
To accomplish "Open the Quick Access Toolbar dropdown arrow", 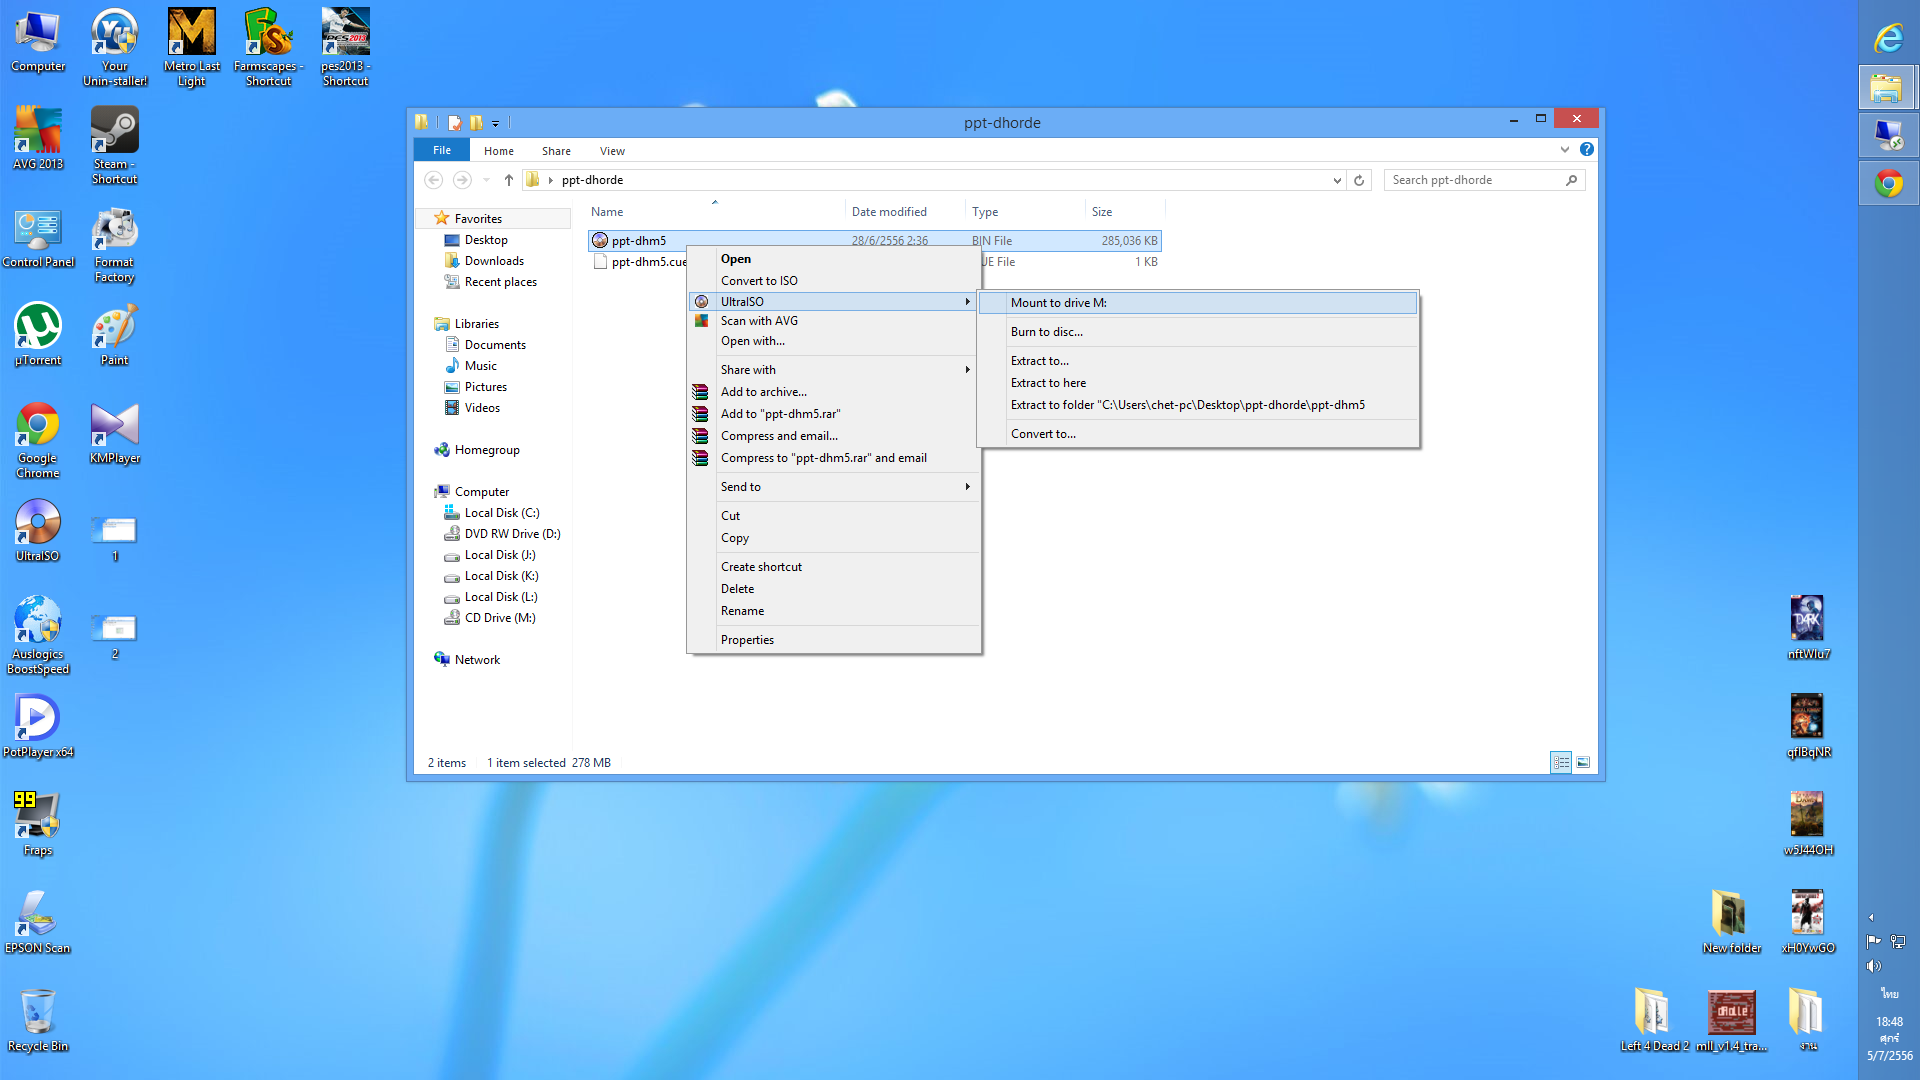I will coord(495,124).
